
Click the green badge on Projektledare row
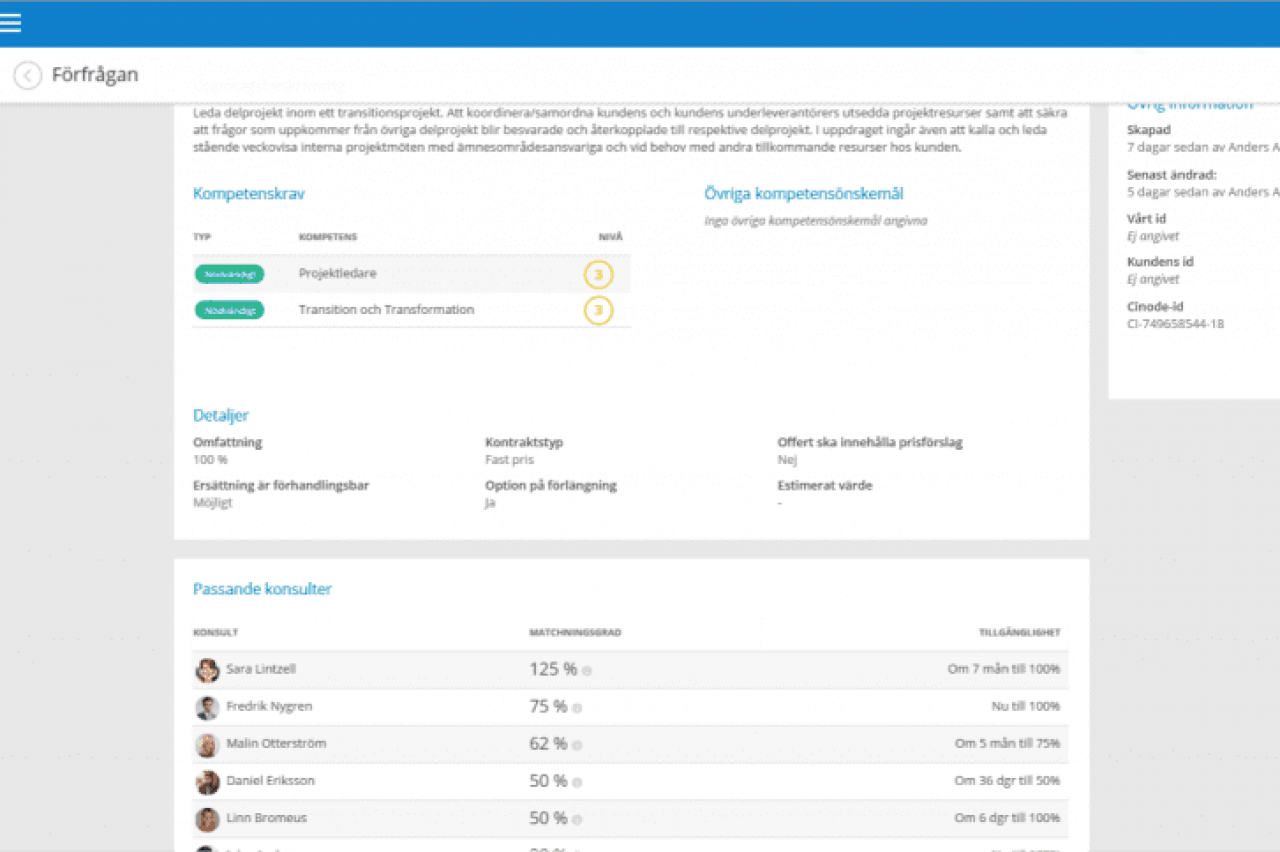coord(229,274)
